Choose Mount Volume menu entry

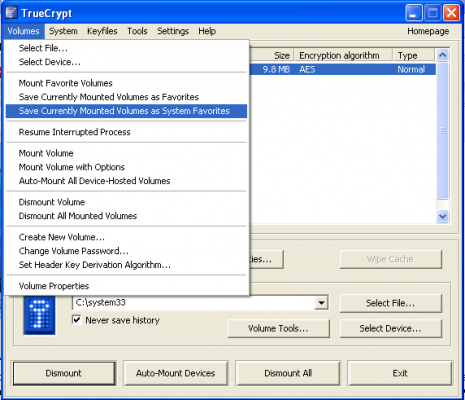126,153
